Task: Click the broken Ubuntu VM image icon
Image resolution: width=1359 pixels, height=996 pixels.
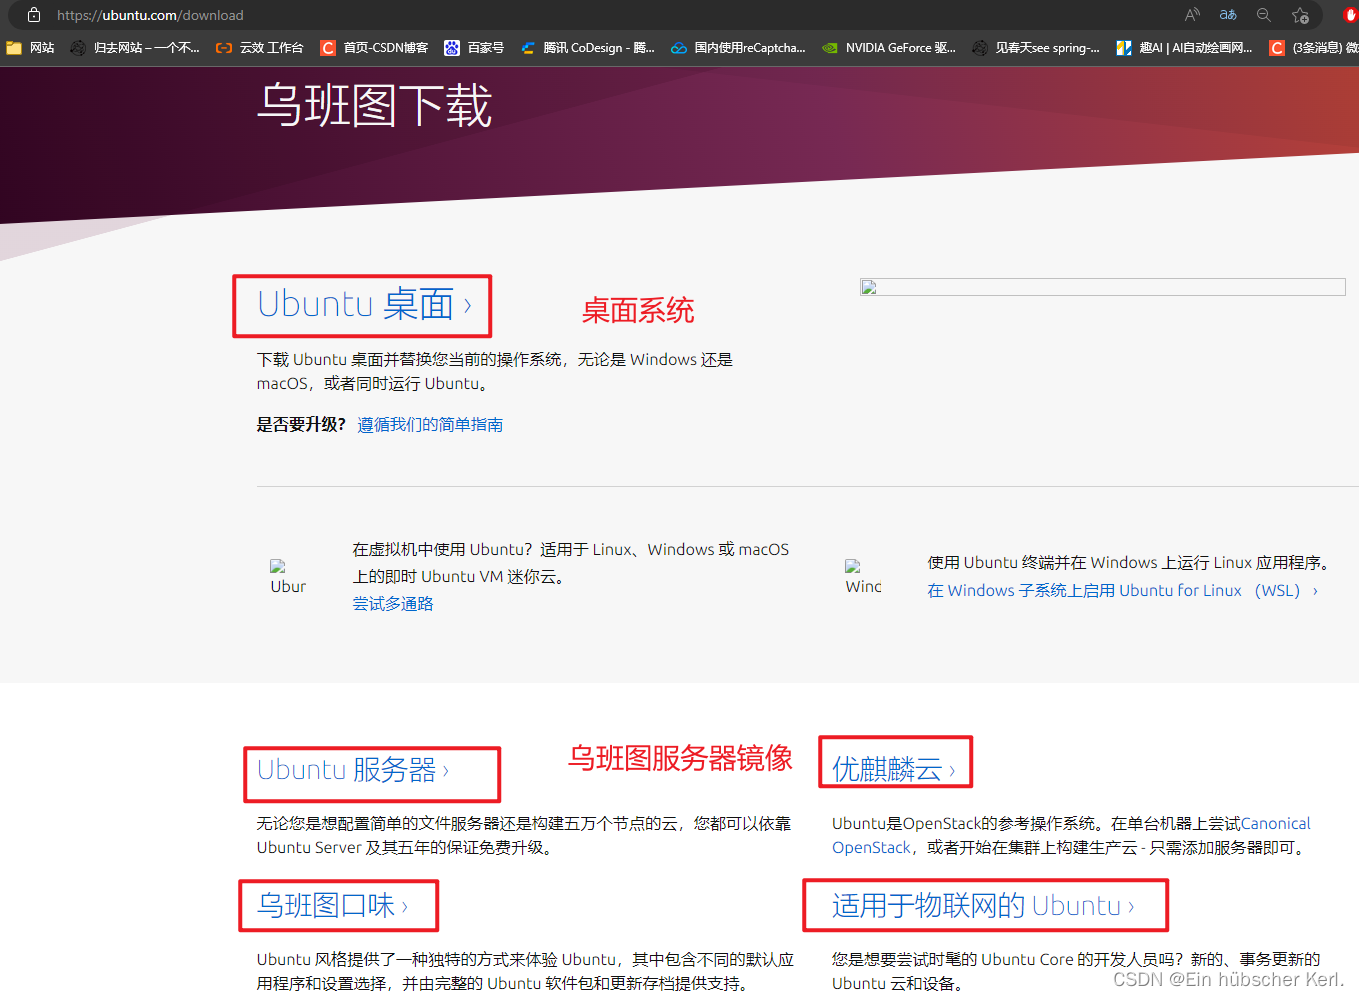Action: pos(288,578)
